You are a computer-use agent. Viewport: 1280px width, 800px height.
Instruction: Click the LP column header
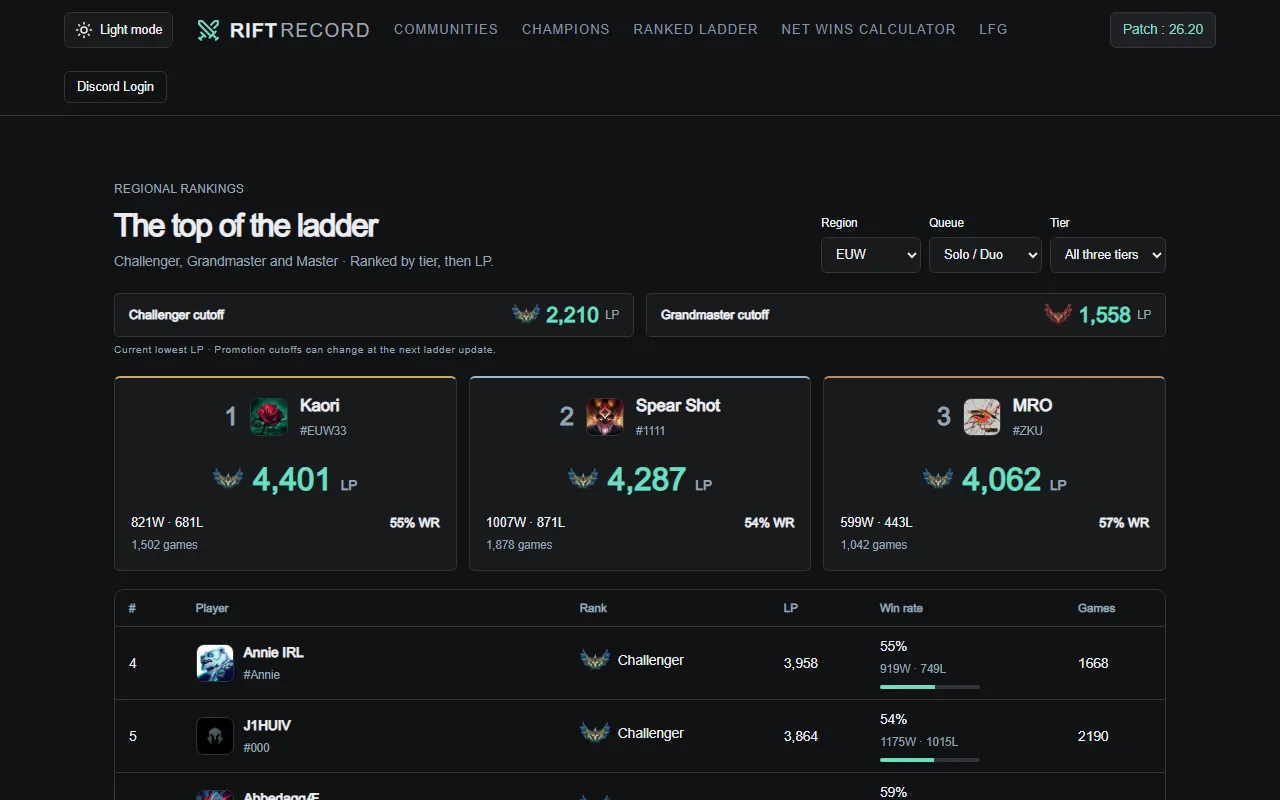791,608
